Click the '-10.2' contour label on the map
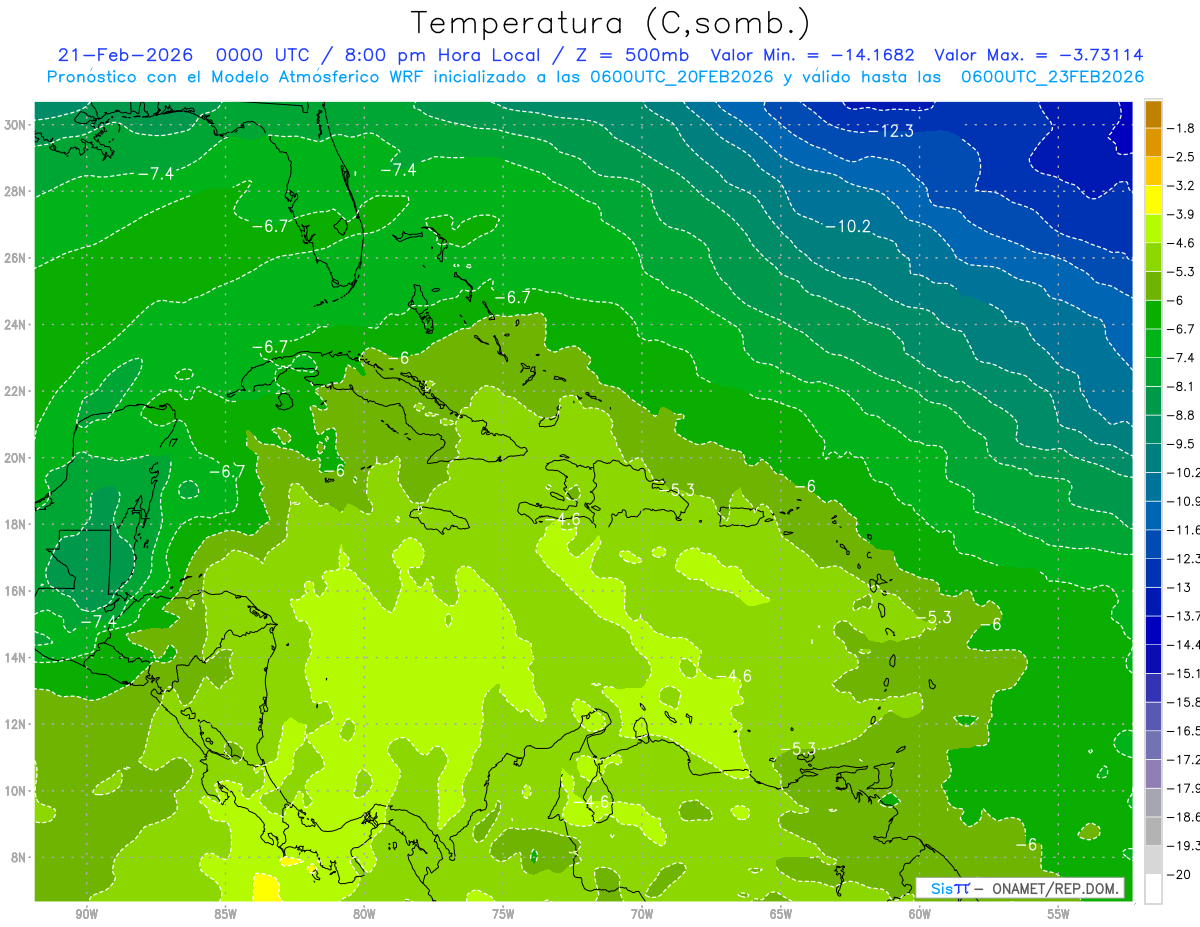1200x927 pixels. pyautogui.click(x=848, y=227)
